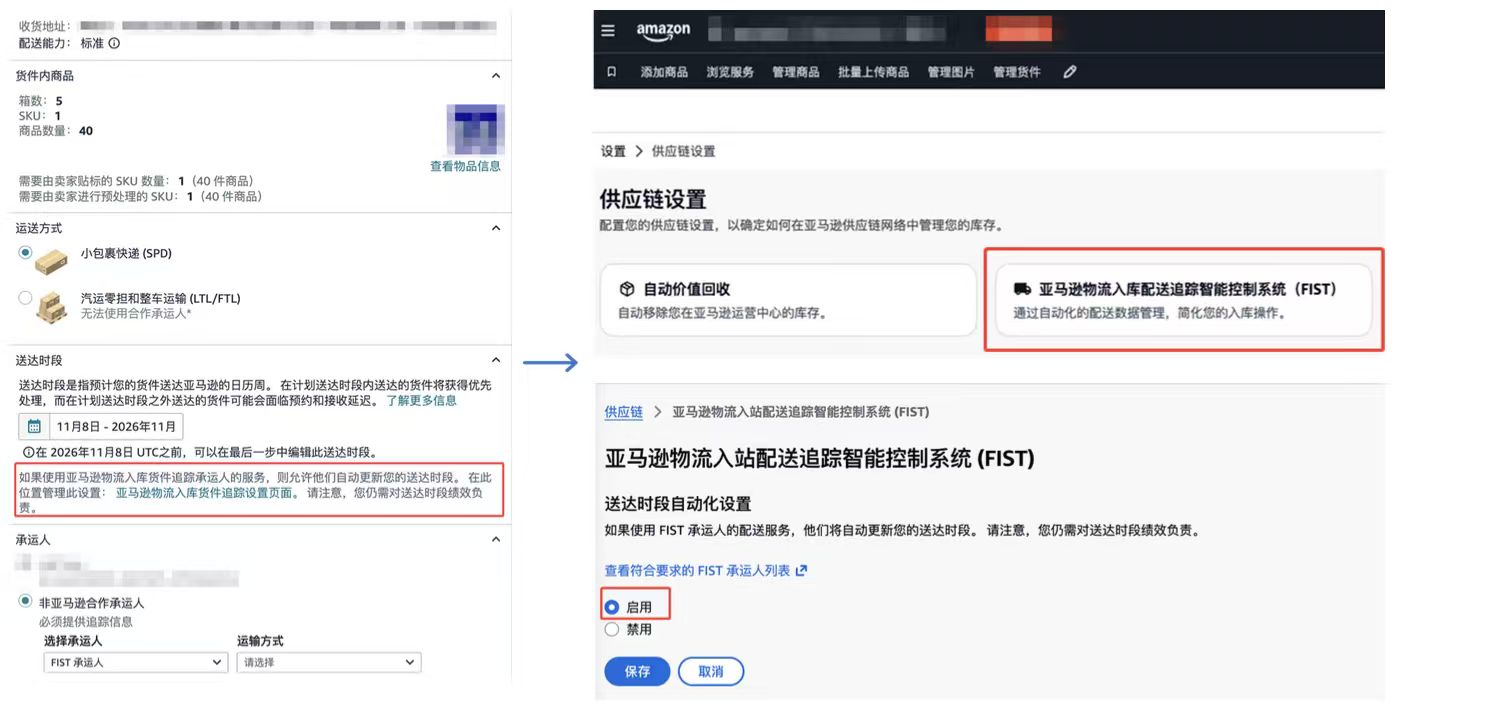The image size is (1485, 727).
Task: Open the 自动价值回收 card
Action: (788, 300)
